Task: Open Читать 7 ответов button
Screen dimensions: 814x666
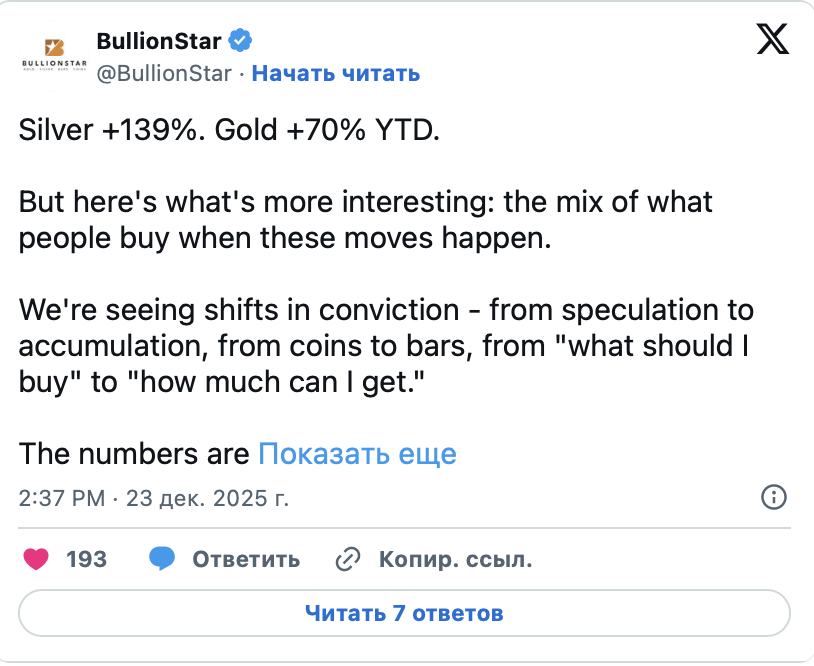Action: click(403, 613)
